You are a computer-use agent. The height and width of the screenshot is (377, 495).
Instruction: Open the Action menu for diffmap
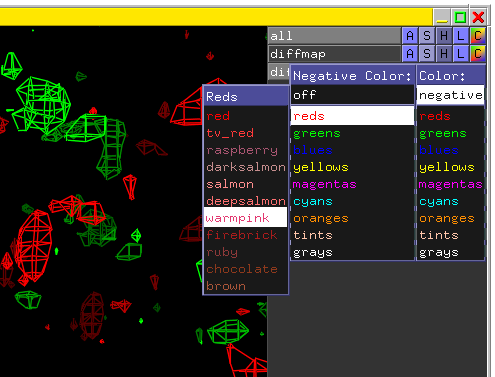click(x=410, y=54)
